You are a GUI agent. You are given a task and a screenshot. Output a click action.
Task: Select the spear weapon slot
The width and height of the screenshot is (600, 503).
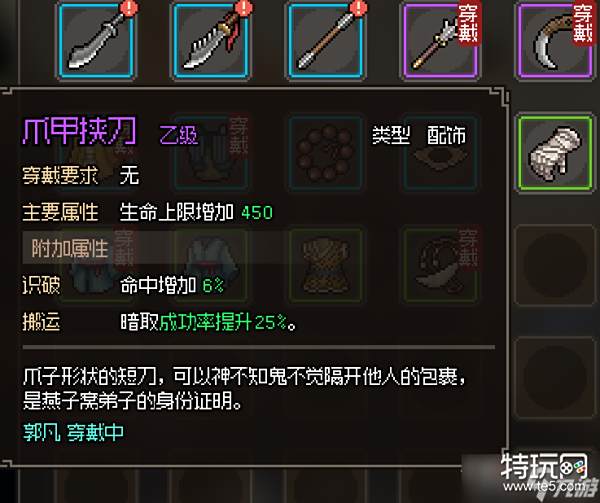pos(326,41)
